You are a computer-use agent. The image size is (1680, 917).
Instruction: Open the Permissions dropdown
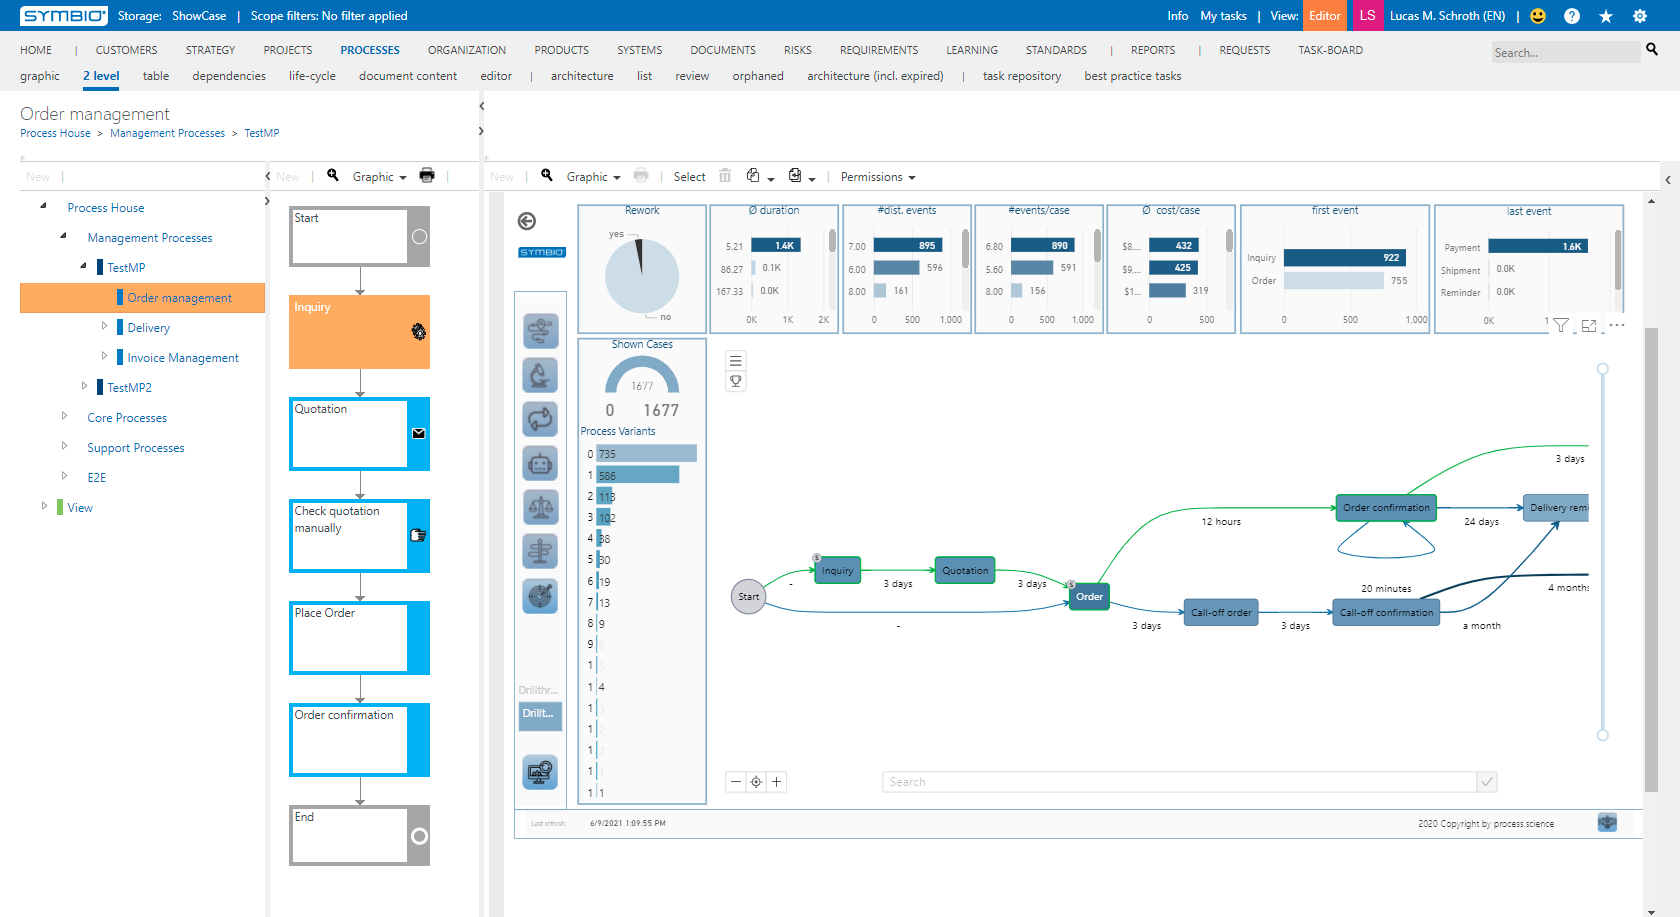pyautogui.click(x=876, y=176)
